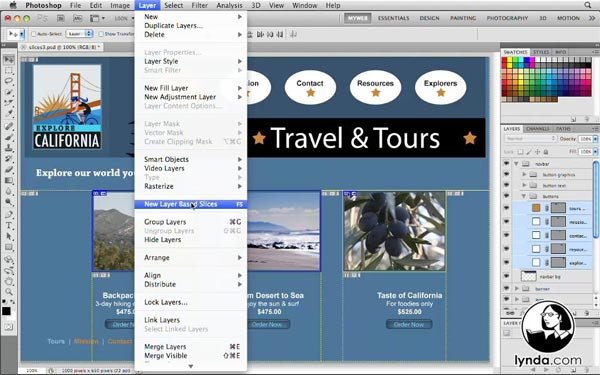600x375 pixels.
Task: Open the Opacity dropdown arrow
Action: point(595,139)
